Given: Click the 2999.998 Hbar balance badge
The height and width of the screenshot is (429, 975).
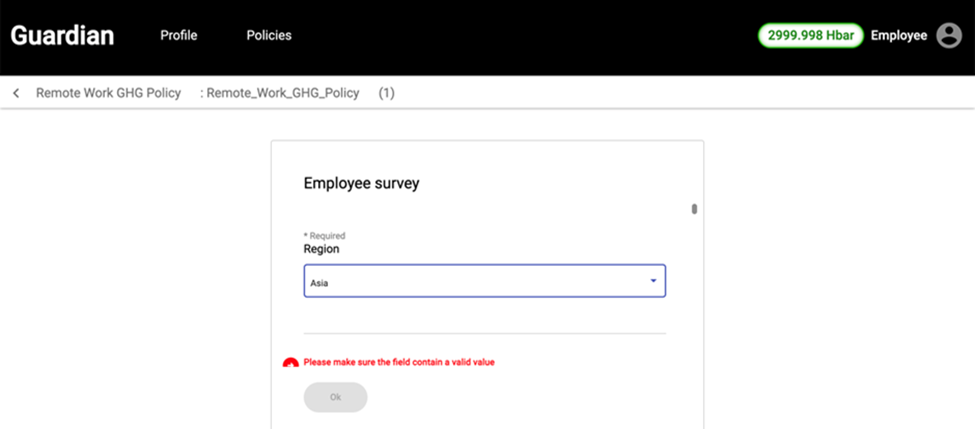Looking at the screenshot, I should point(810,35).
